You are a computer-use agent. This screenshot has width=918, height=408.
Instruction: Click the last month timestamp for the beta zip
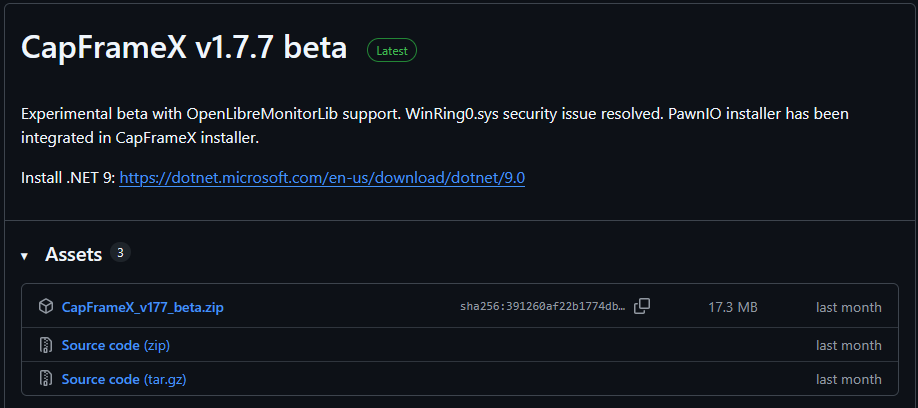pyautogui.click(x=848, y=307)
